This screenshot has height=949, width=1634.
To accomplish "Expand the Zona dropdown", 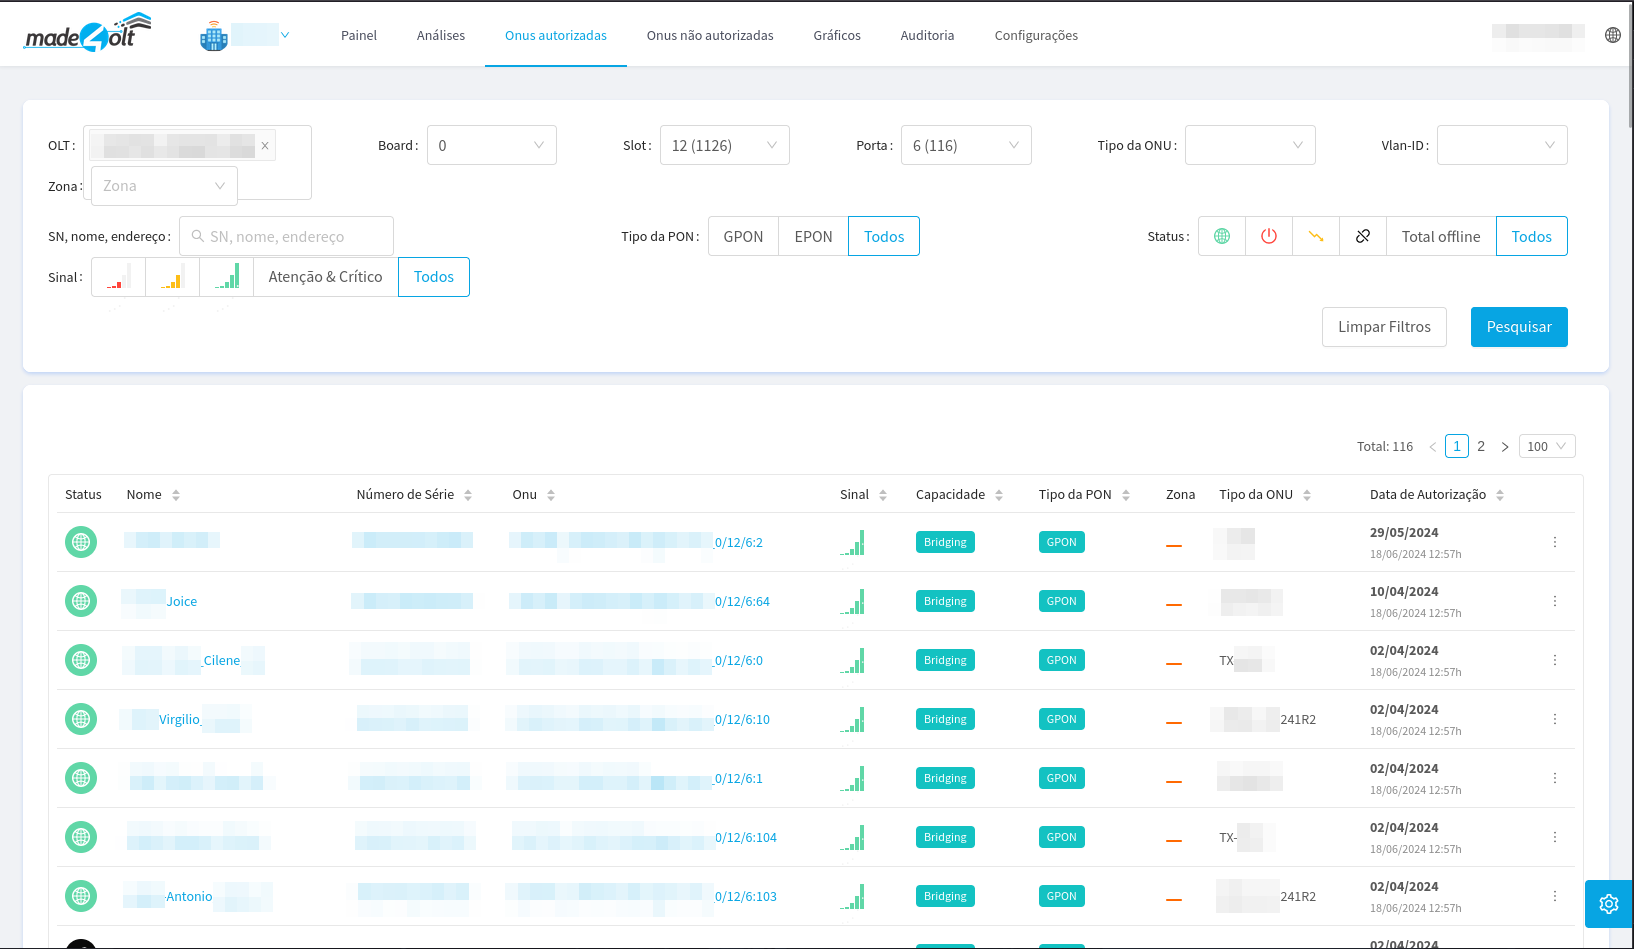I will coord(164,186).
